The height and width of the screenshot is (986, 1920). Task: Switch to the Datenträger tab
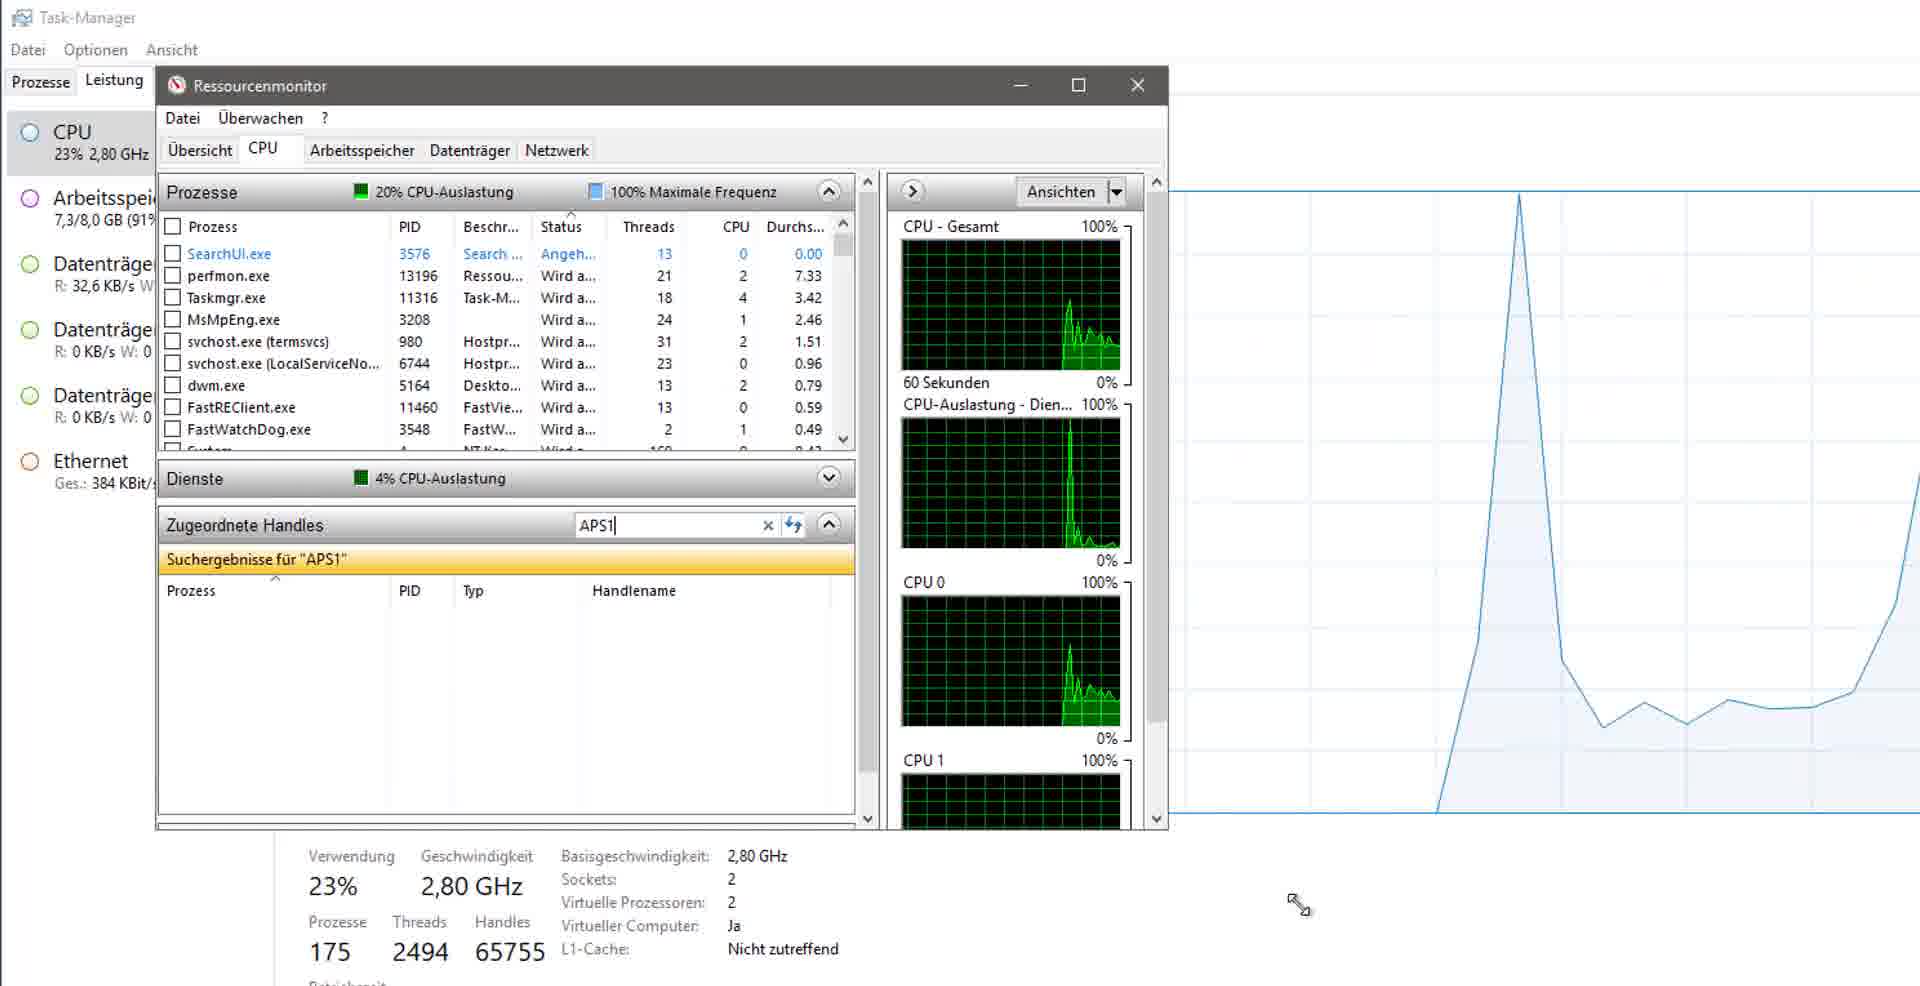[x=470, y=150]
